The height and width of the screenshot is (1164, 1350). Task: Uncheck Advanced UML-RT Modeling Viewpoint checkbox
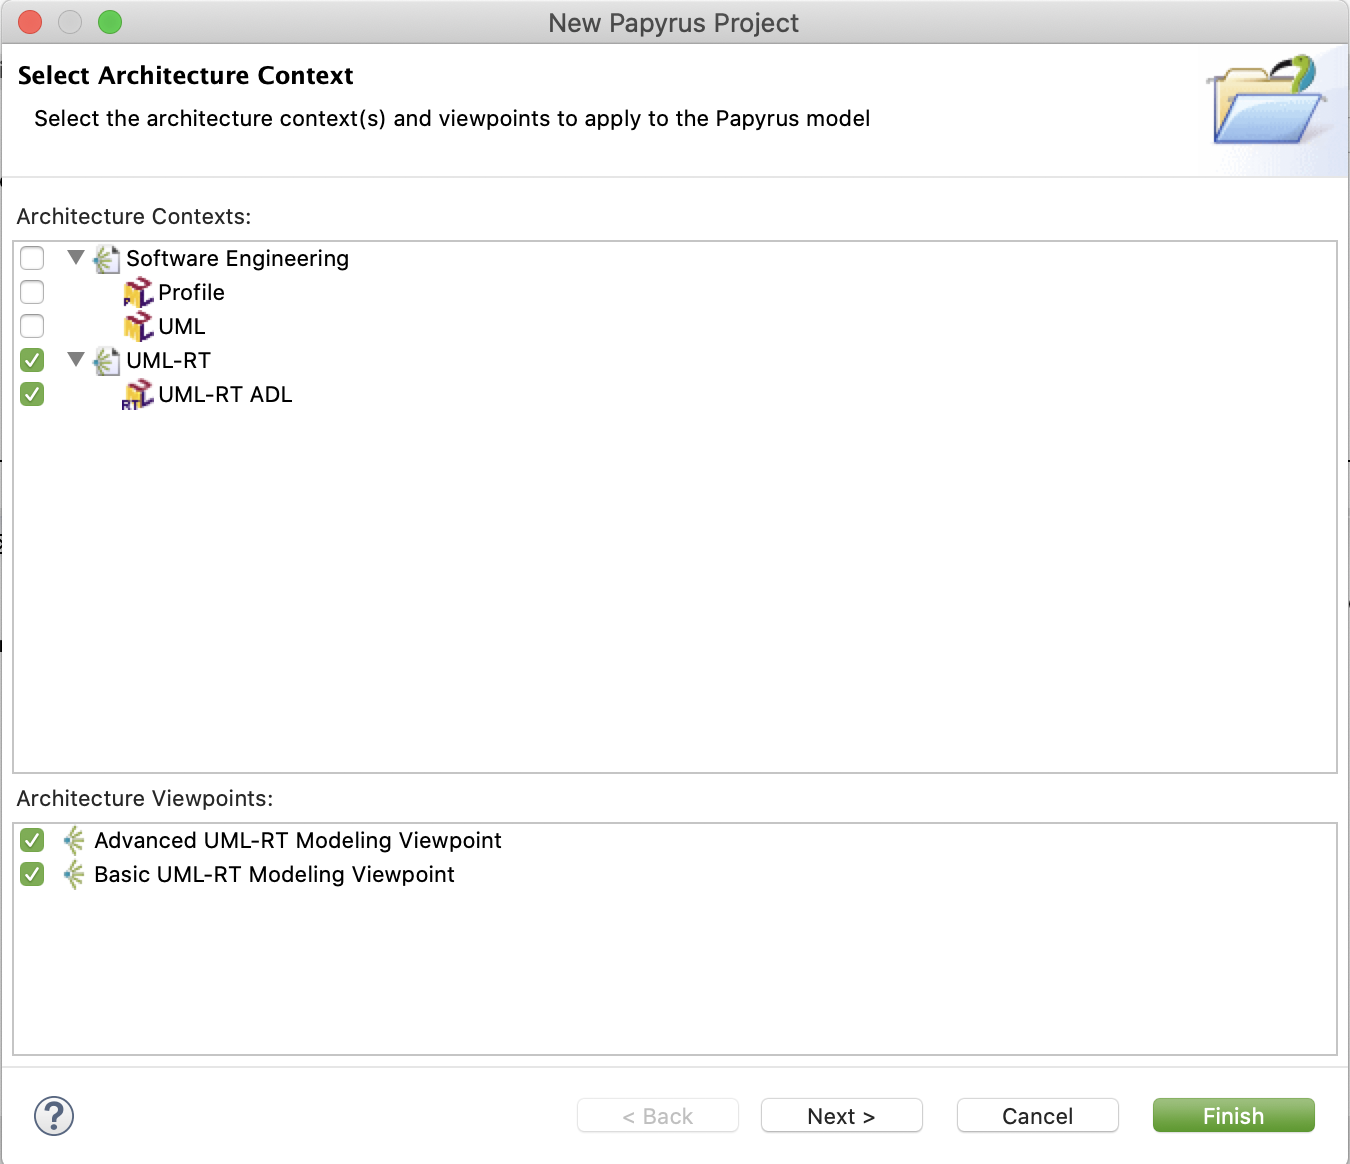coord(32,840)
